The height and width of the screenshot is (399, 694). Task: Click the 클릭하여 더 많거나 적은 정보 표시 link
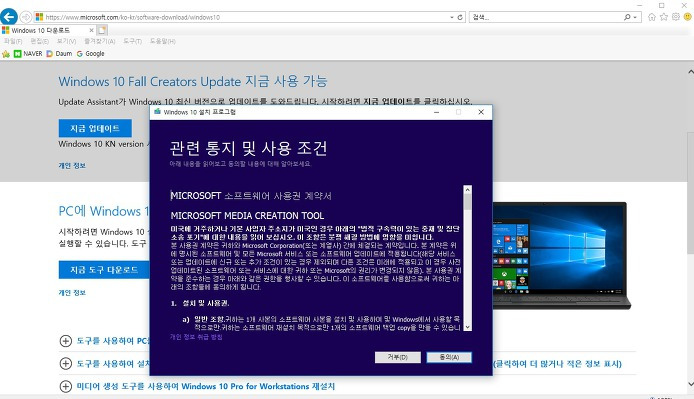558,364
